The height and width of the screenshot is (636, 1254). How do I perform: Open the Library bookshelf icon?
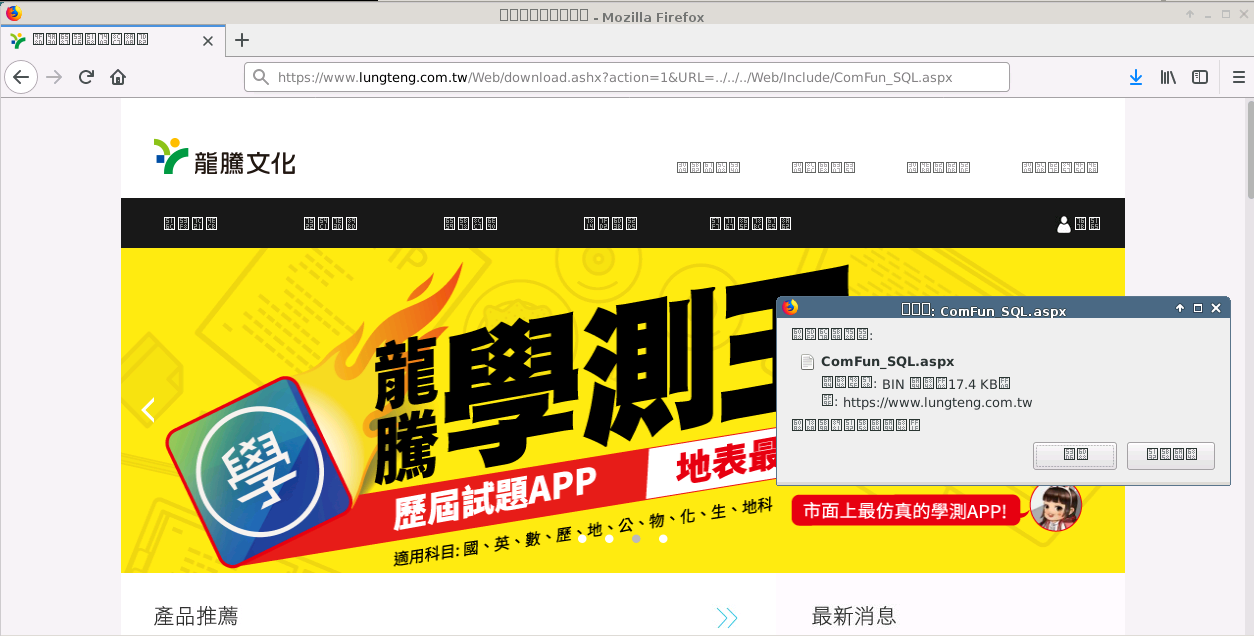point(1168,77)
